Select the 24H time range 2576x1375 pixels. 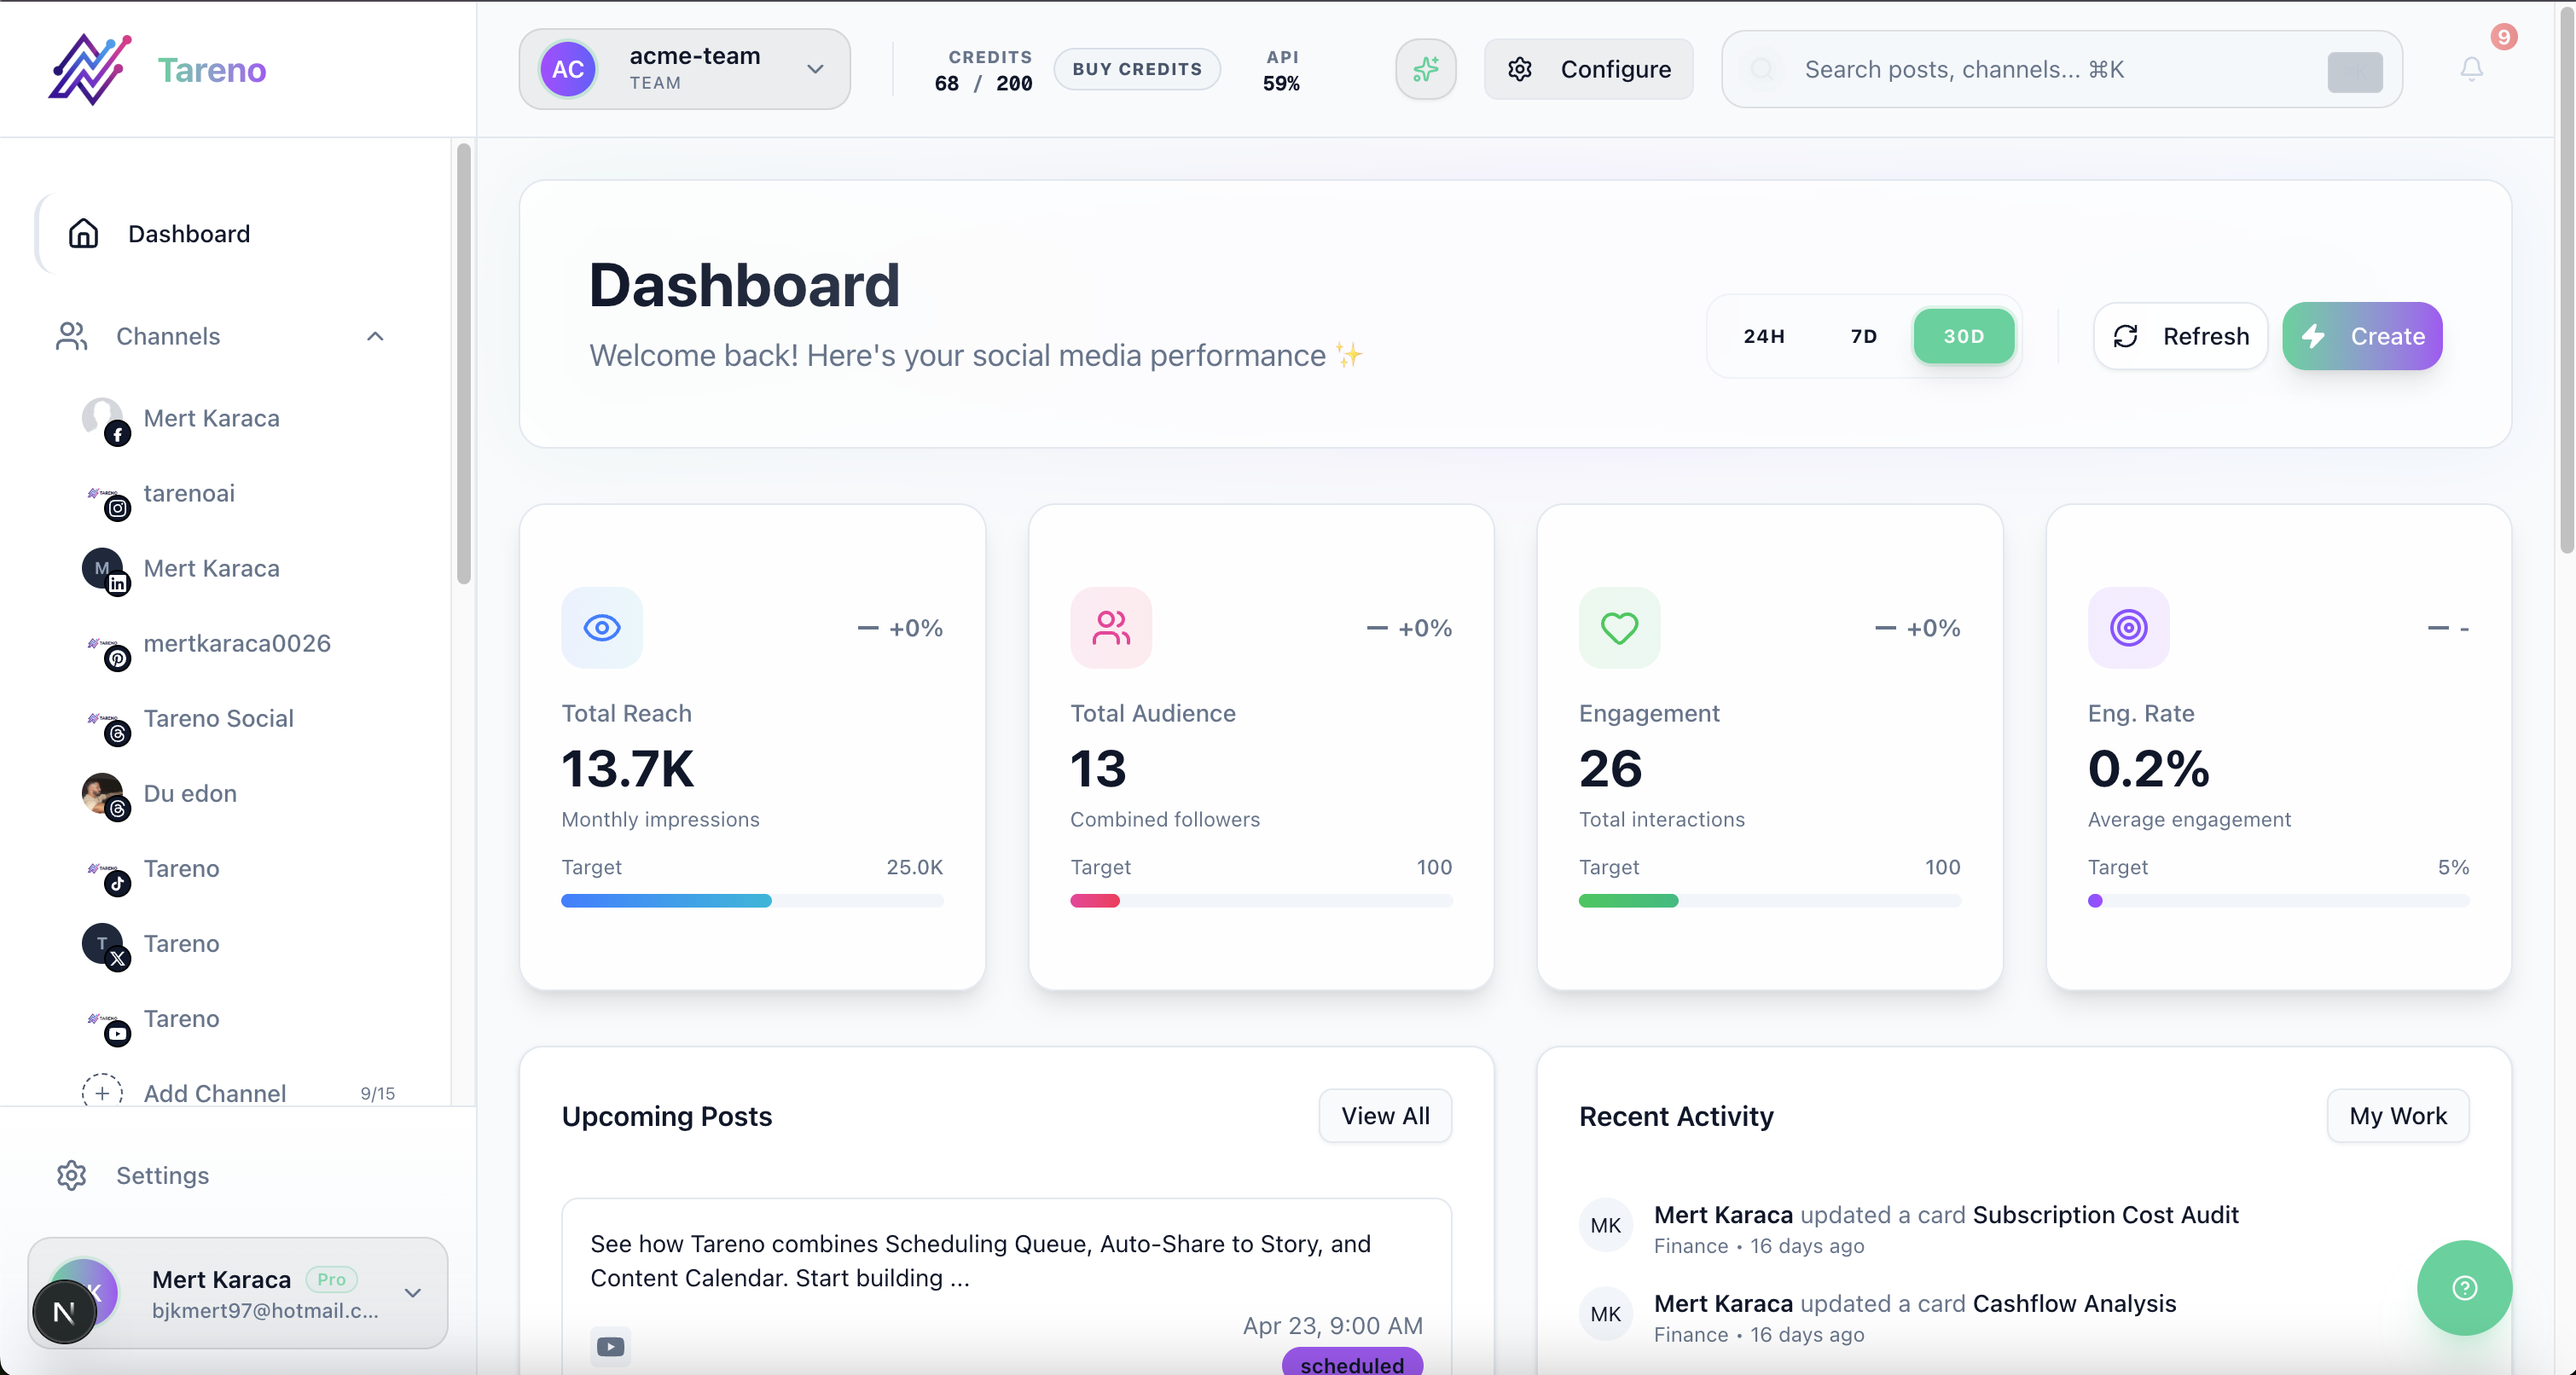tap(1764, 336)
